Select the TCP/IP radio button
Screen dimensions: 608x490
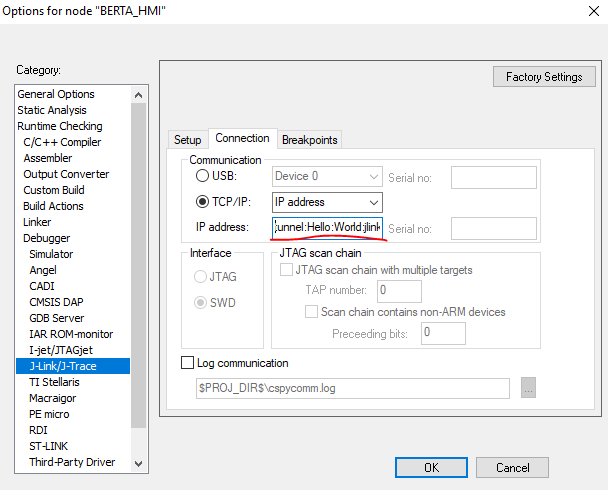coord(202,202)
